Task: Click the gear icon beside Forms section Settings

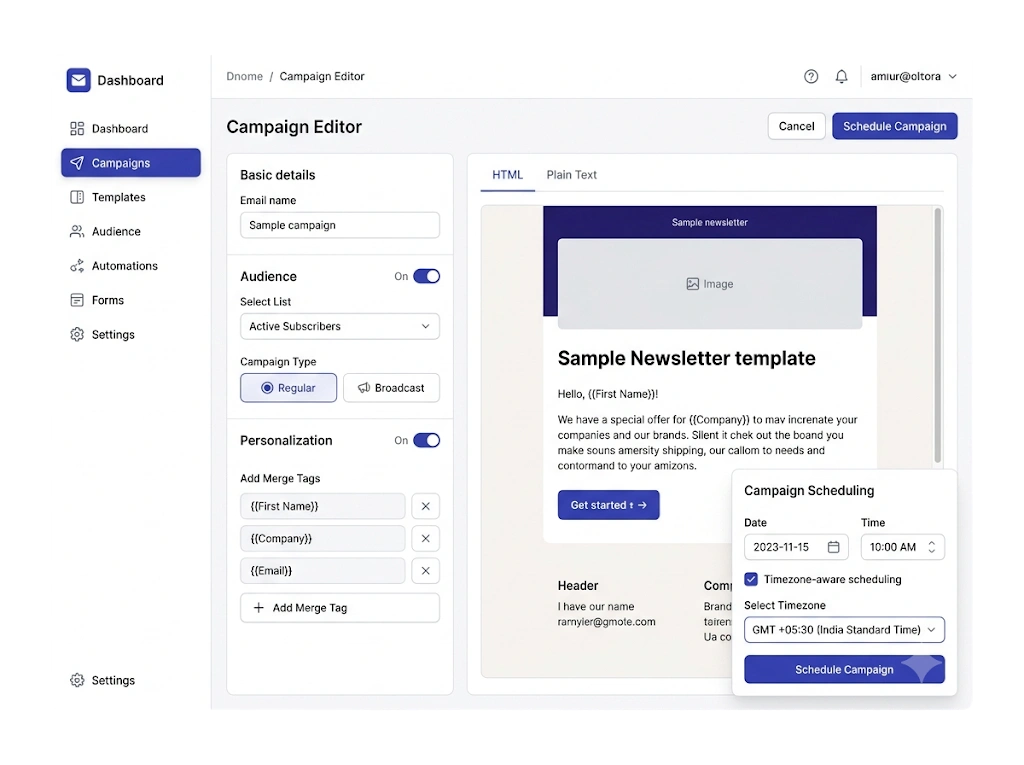Action: pos(77,334)
